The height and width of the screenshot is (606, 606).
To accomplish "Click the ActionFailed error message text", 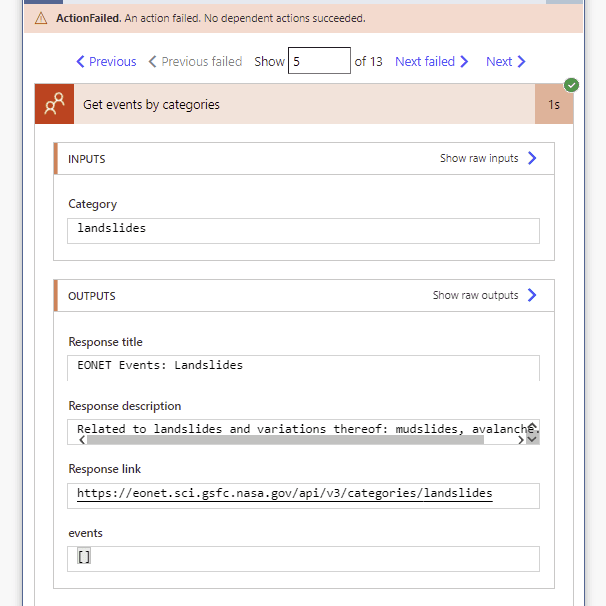I will coord(211,18).
